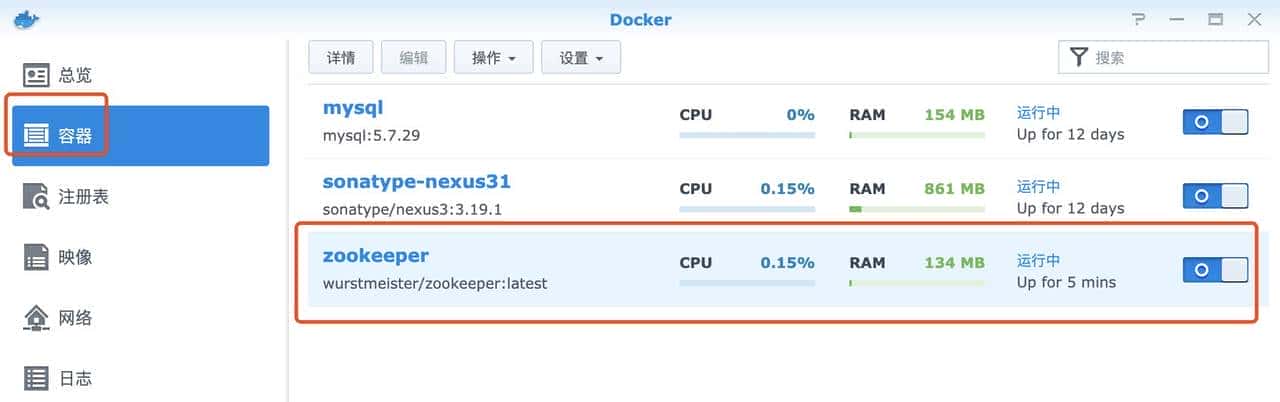
Task: Toggle the sonatype-nexus31 container switch
Action: tap(1215, 196)
